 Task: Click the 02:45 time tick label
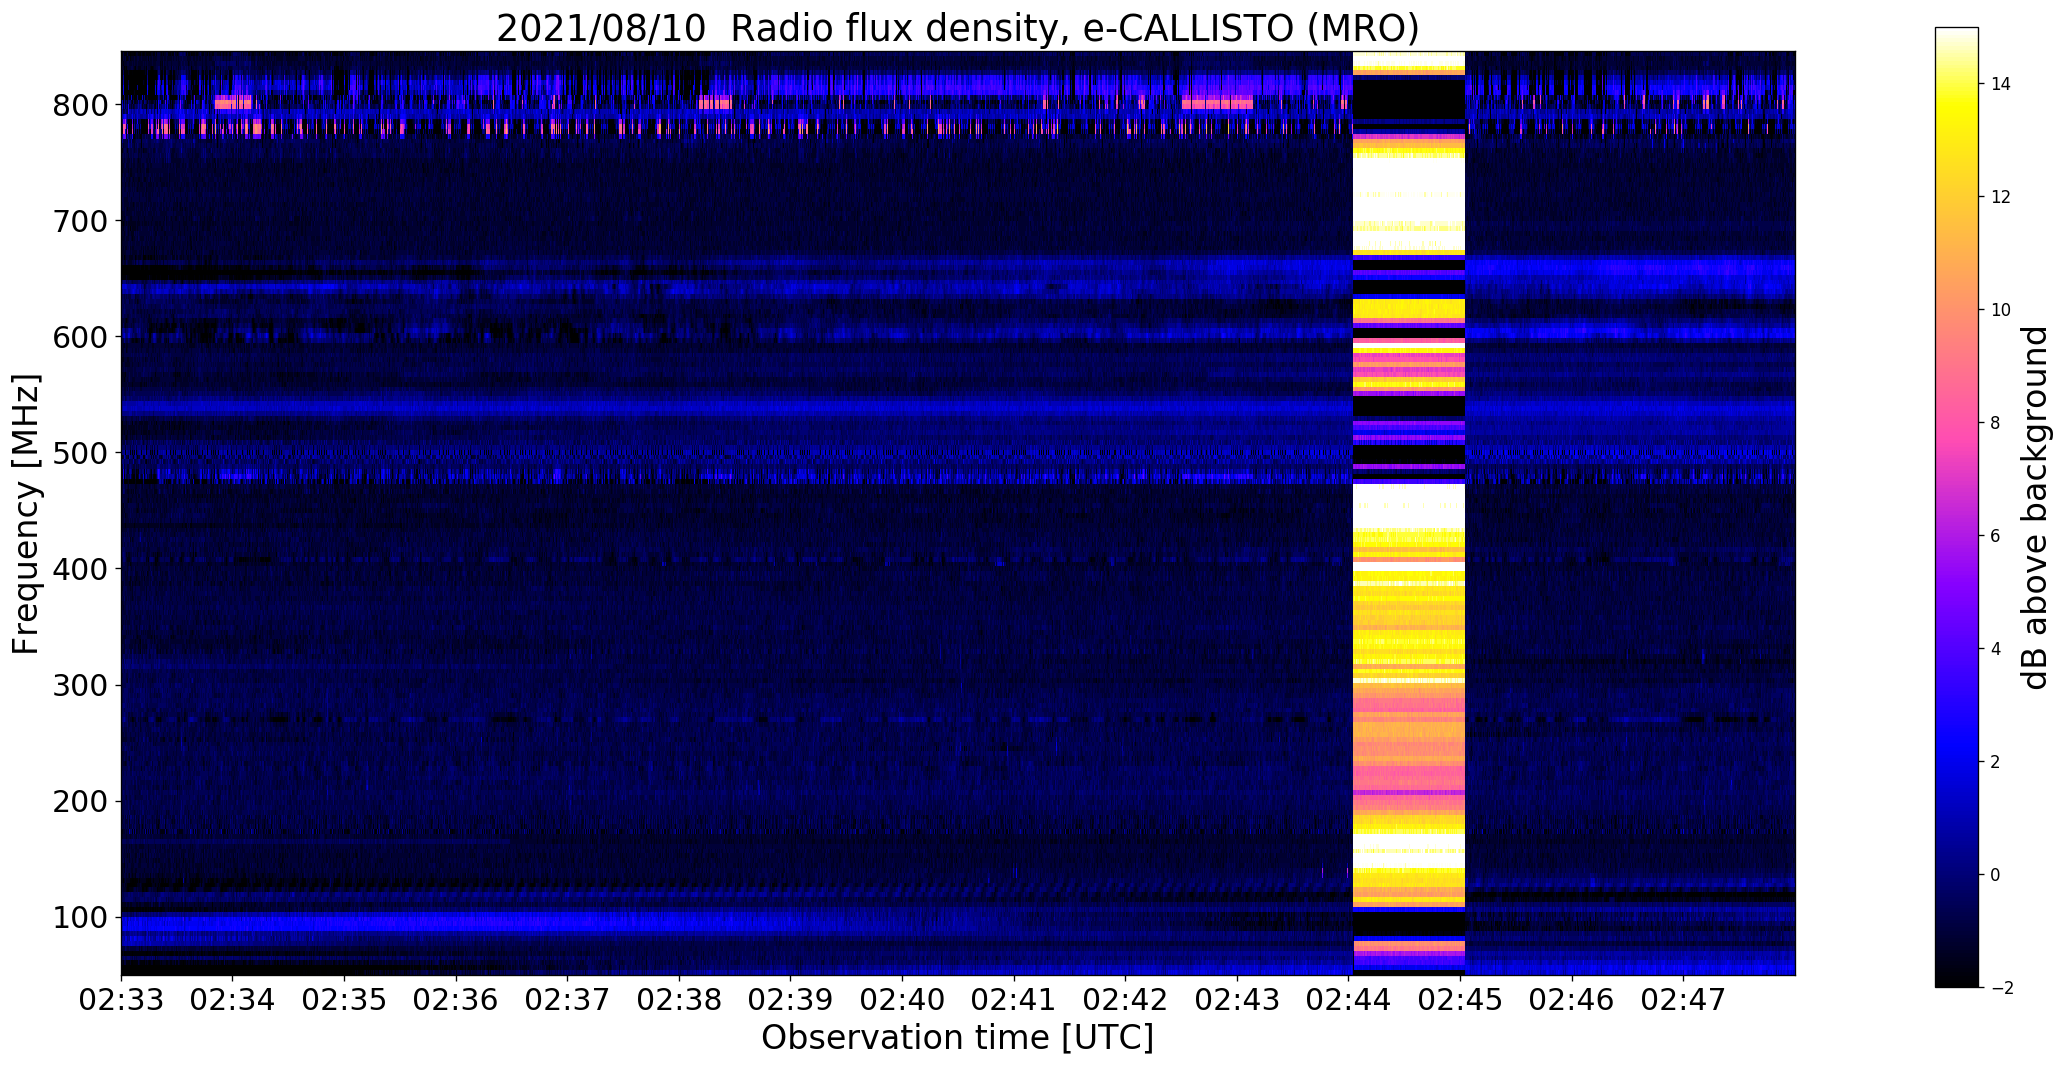(x=1461, y=999)
